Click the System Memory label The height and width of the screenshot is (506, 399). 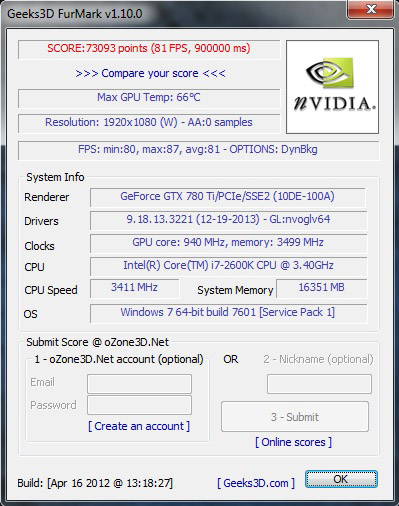(x=235, y=290)
